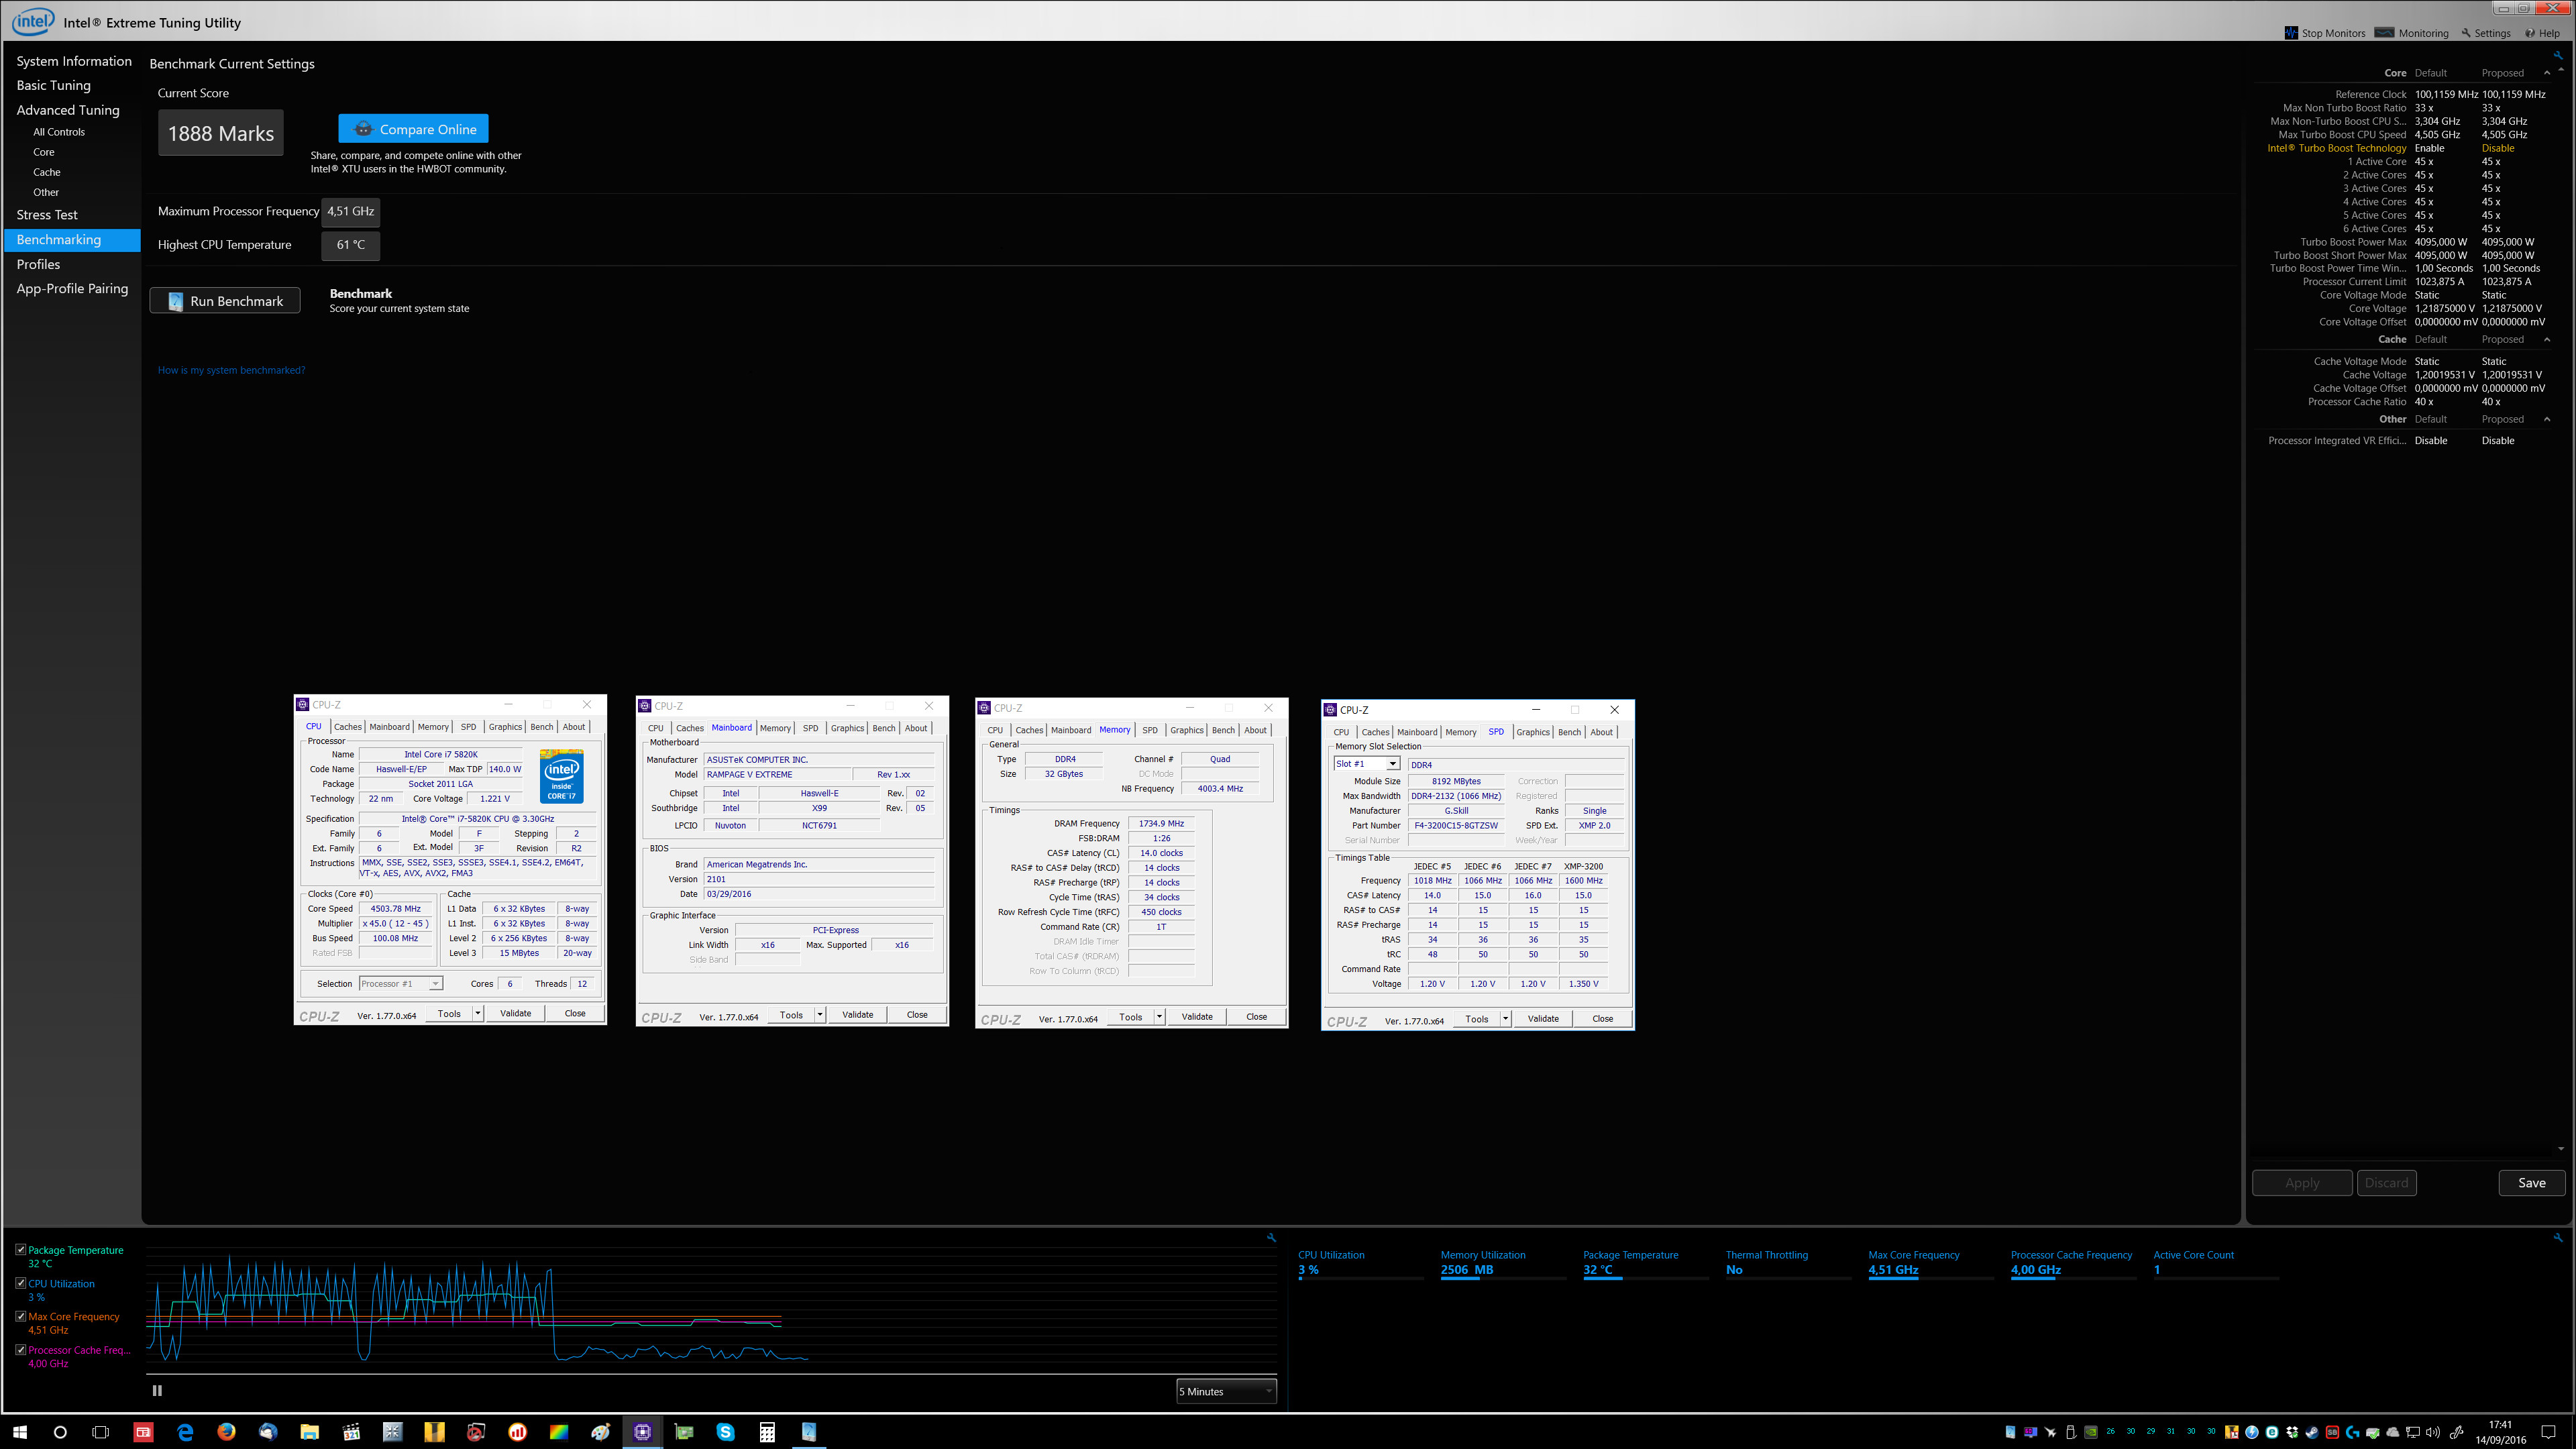This screenshot has height=1449, width=2576.
Task: Click the wrench icon above the monitor readouts
Action: pyautogui.click(x=2558, y=1237)
